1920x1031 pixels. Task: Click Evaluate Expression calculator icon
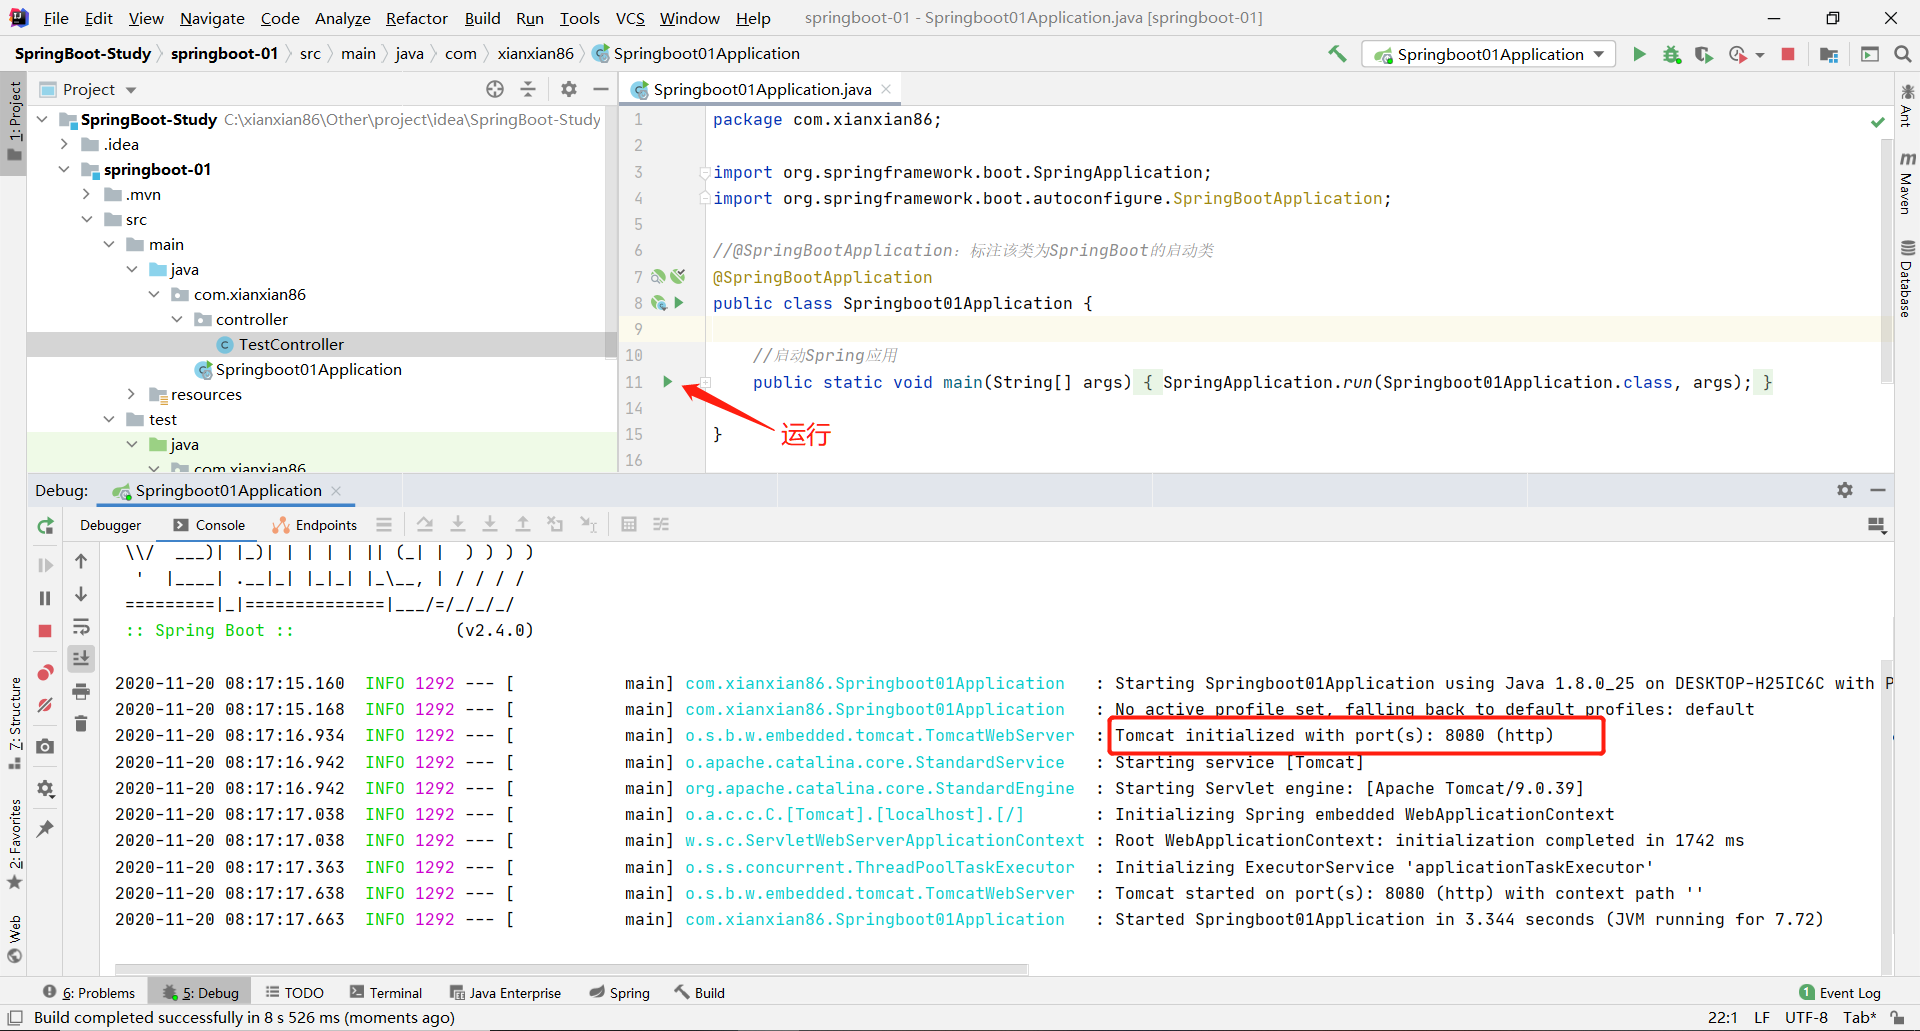(629, 524)
